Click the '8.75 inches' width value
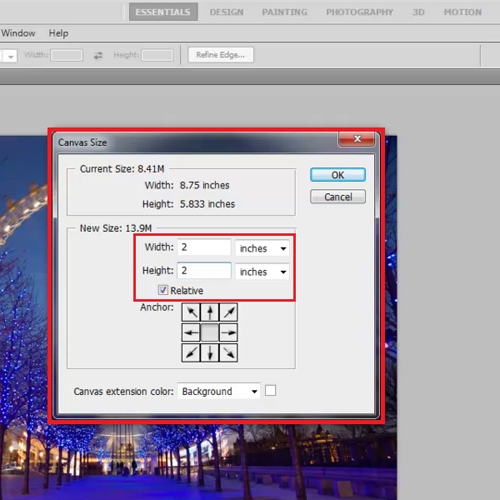 coord(205,185)
